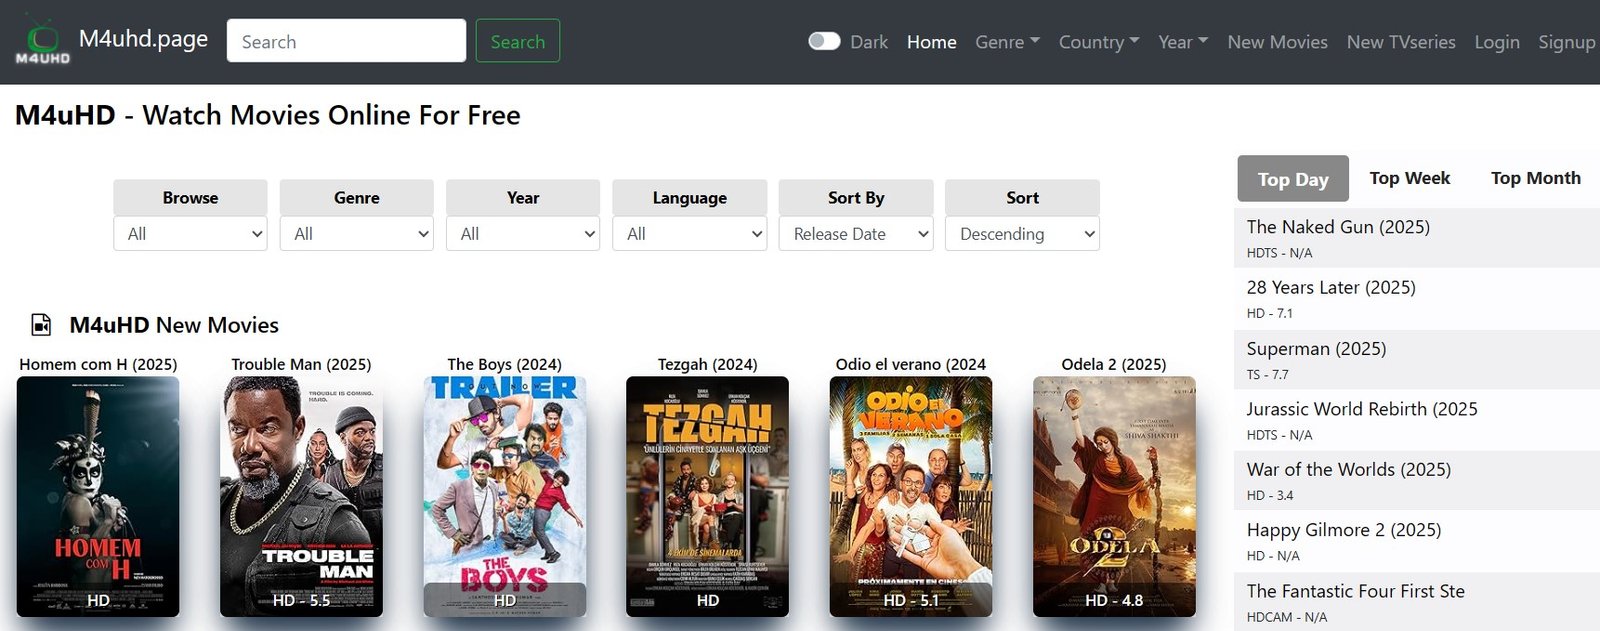Open The Fantastic Four First Steps entry
Image resolution: width=1600 pixels, height=631 pixels.
(x=1356, y=591)
